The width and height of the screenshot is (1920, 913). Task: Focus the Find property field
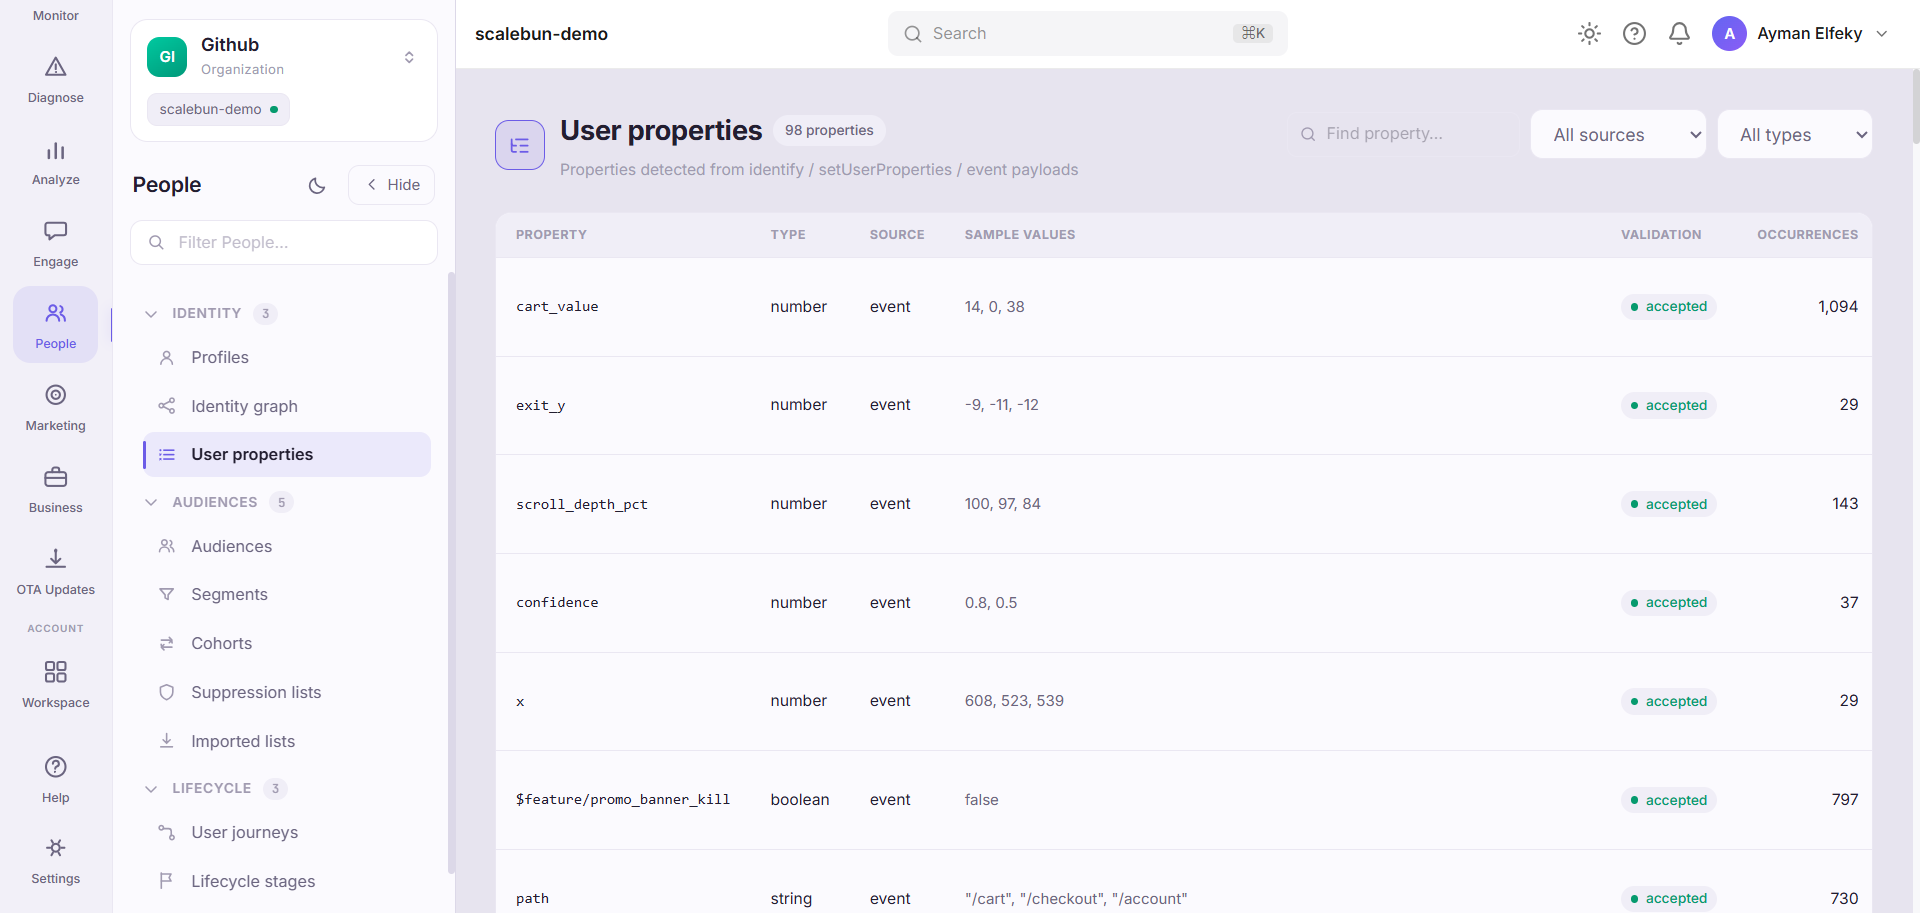tap(1403, 134)
